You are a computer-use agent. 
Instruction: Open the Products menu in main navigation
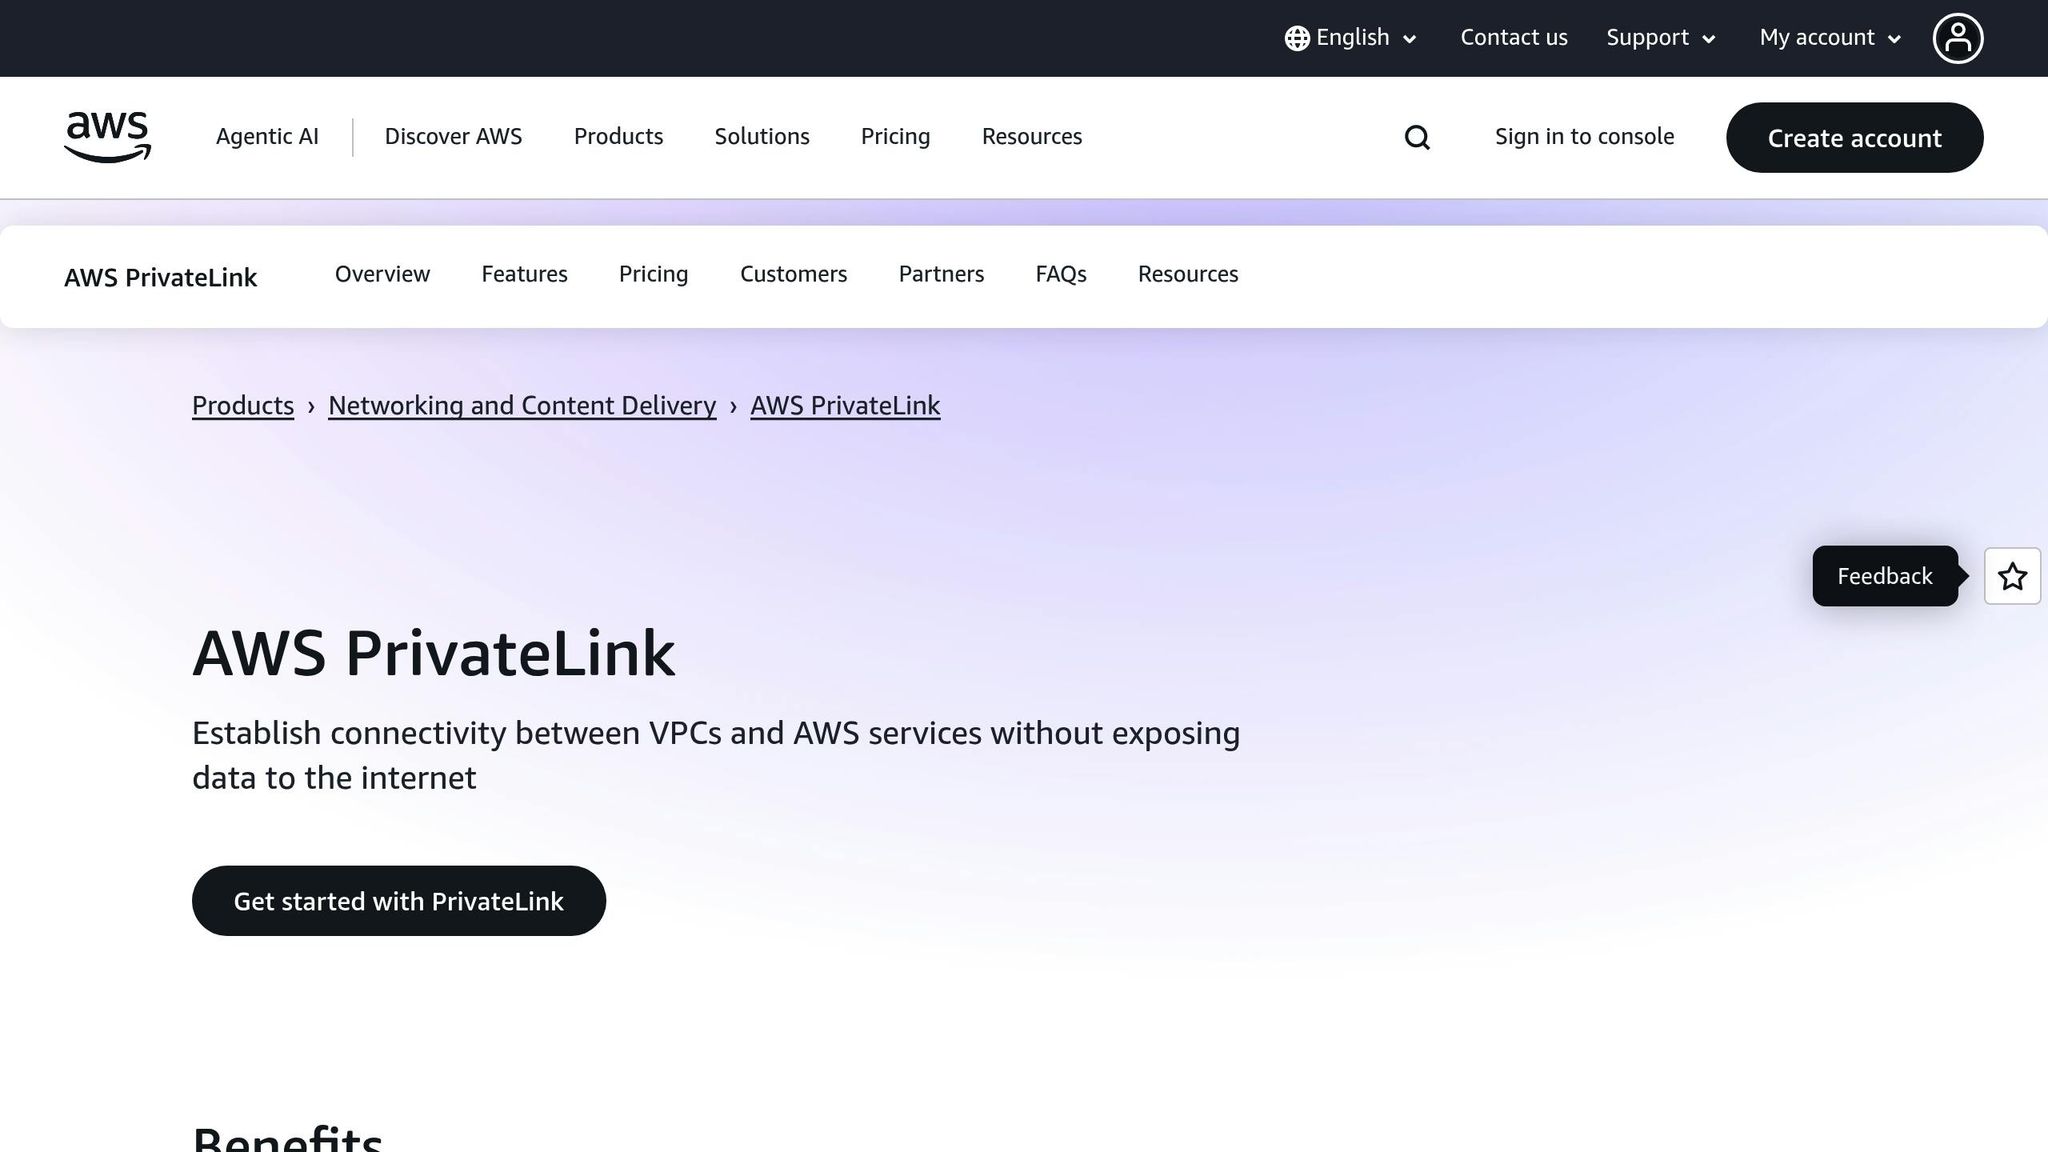tap(618, 137)
